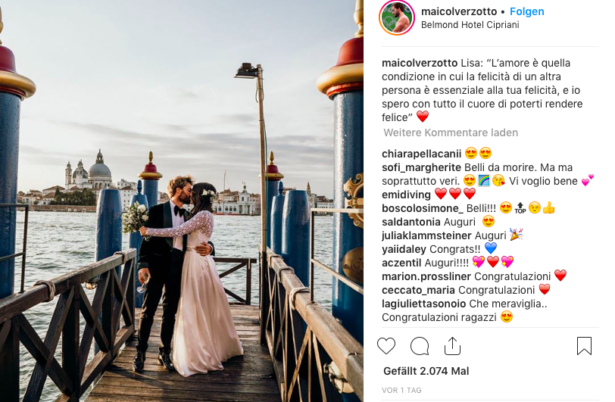This screenshot has width=615, height=402.
Task: View who liked via Gefällt 2.074 Mal
Action: point(426,371)
